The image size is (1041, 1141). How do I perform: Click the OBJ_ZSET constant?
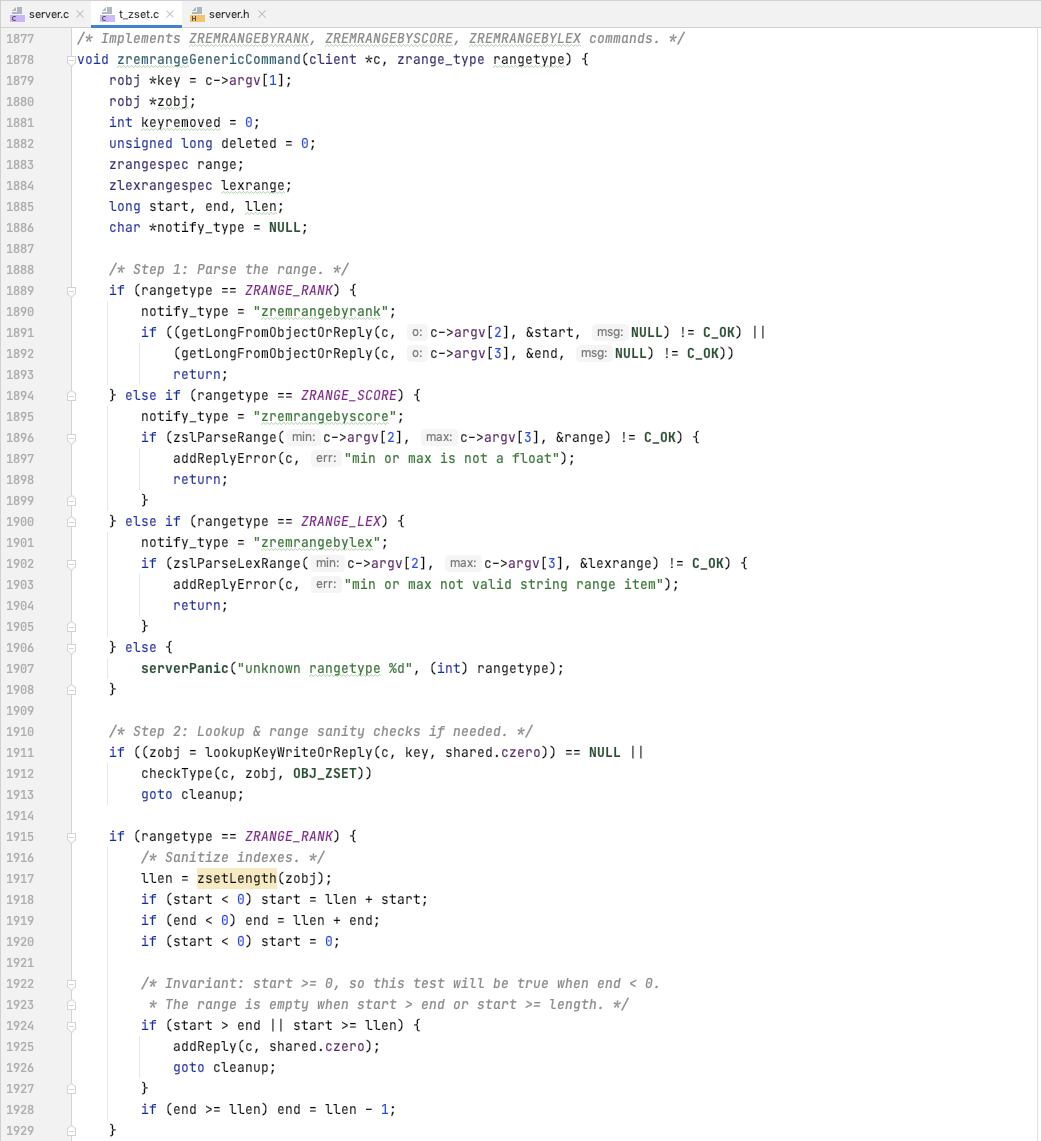point(324,774)
